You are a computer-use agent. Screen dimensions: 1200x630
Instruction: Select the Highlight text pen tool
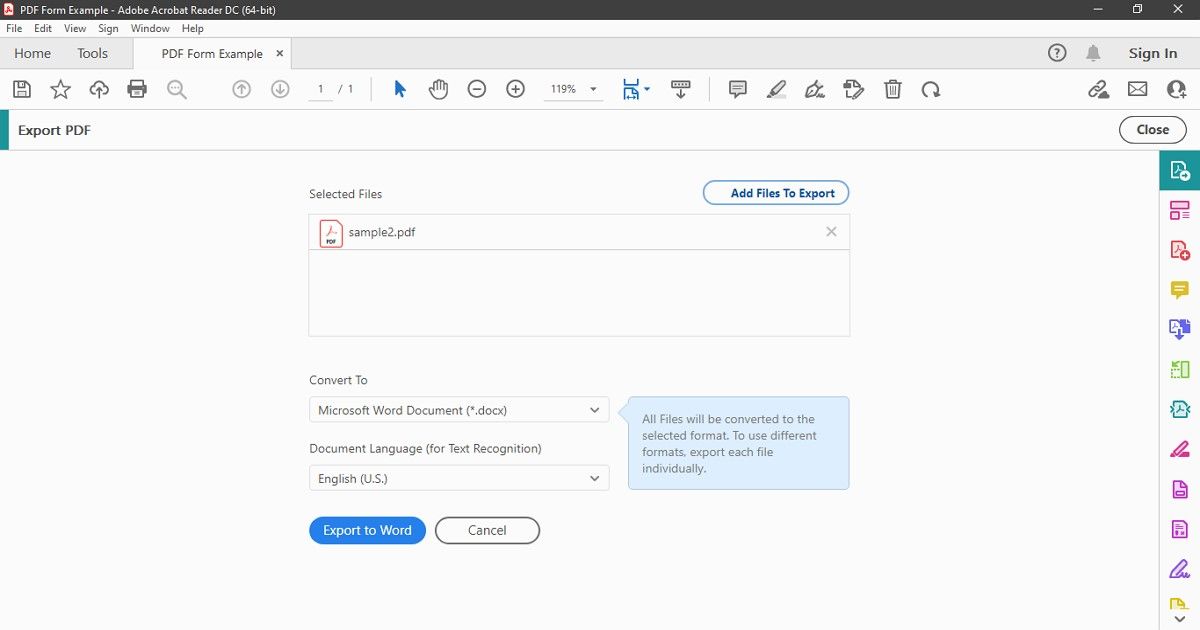776,89
